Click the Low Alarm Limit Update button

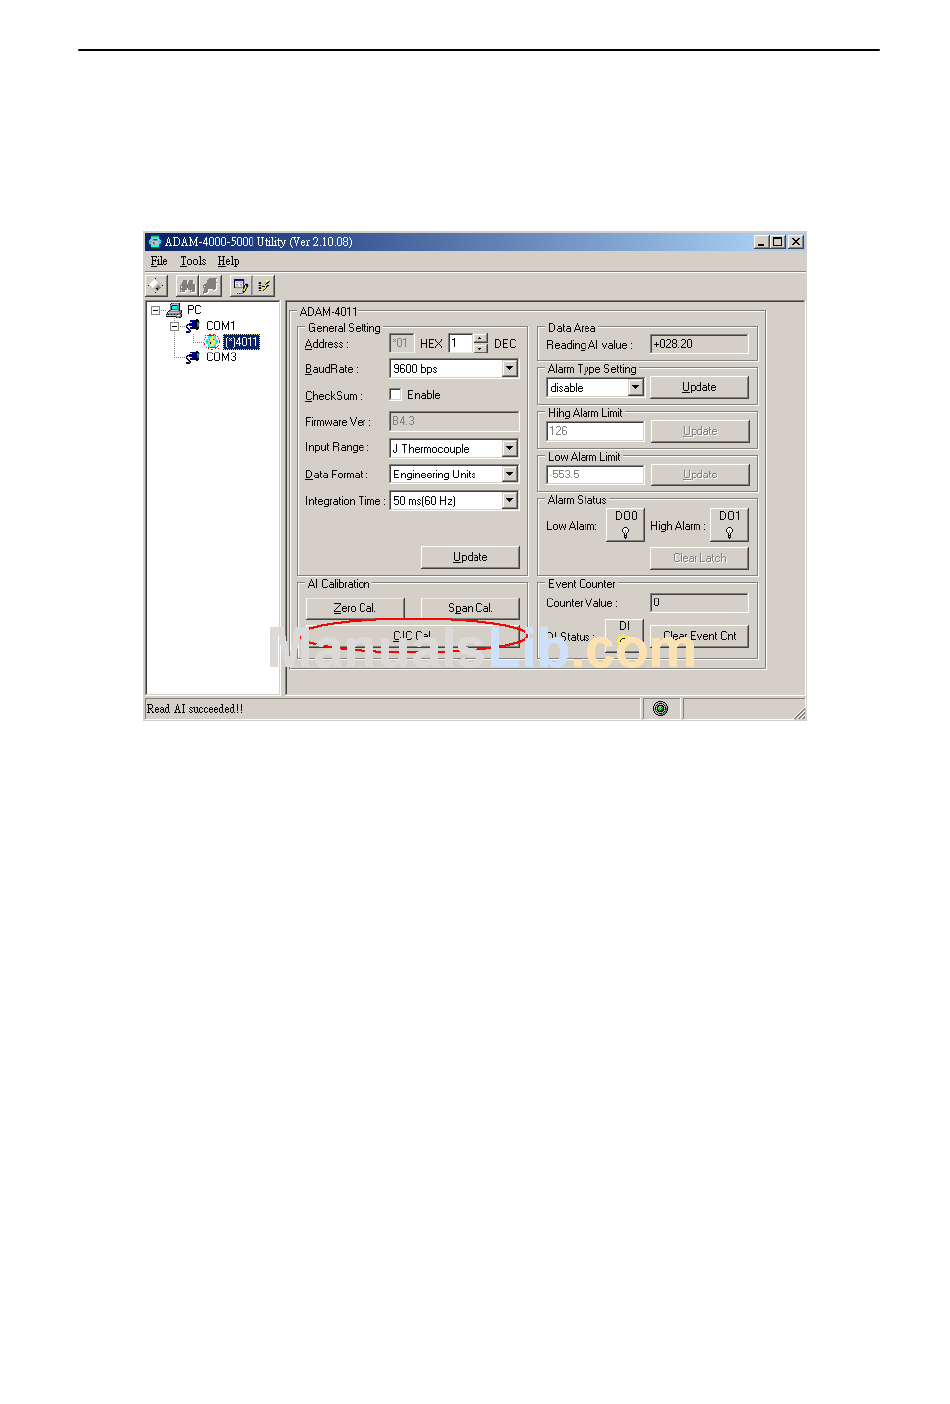coord(700,475)
